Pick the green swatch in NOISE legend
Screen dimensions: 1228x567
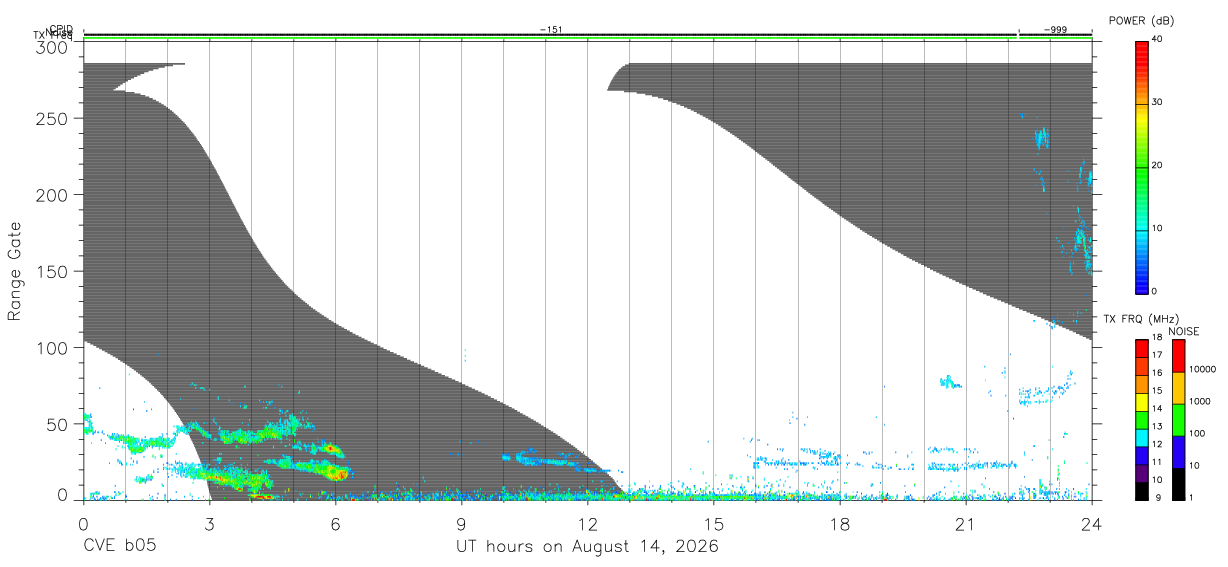[x=1178, y=420]
